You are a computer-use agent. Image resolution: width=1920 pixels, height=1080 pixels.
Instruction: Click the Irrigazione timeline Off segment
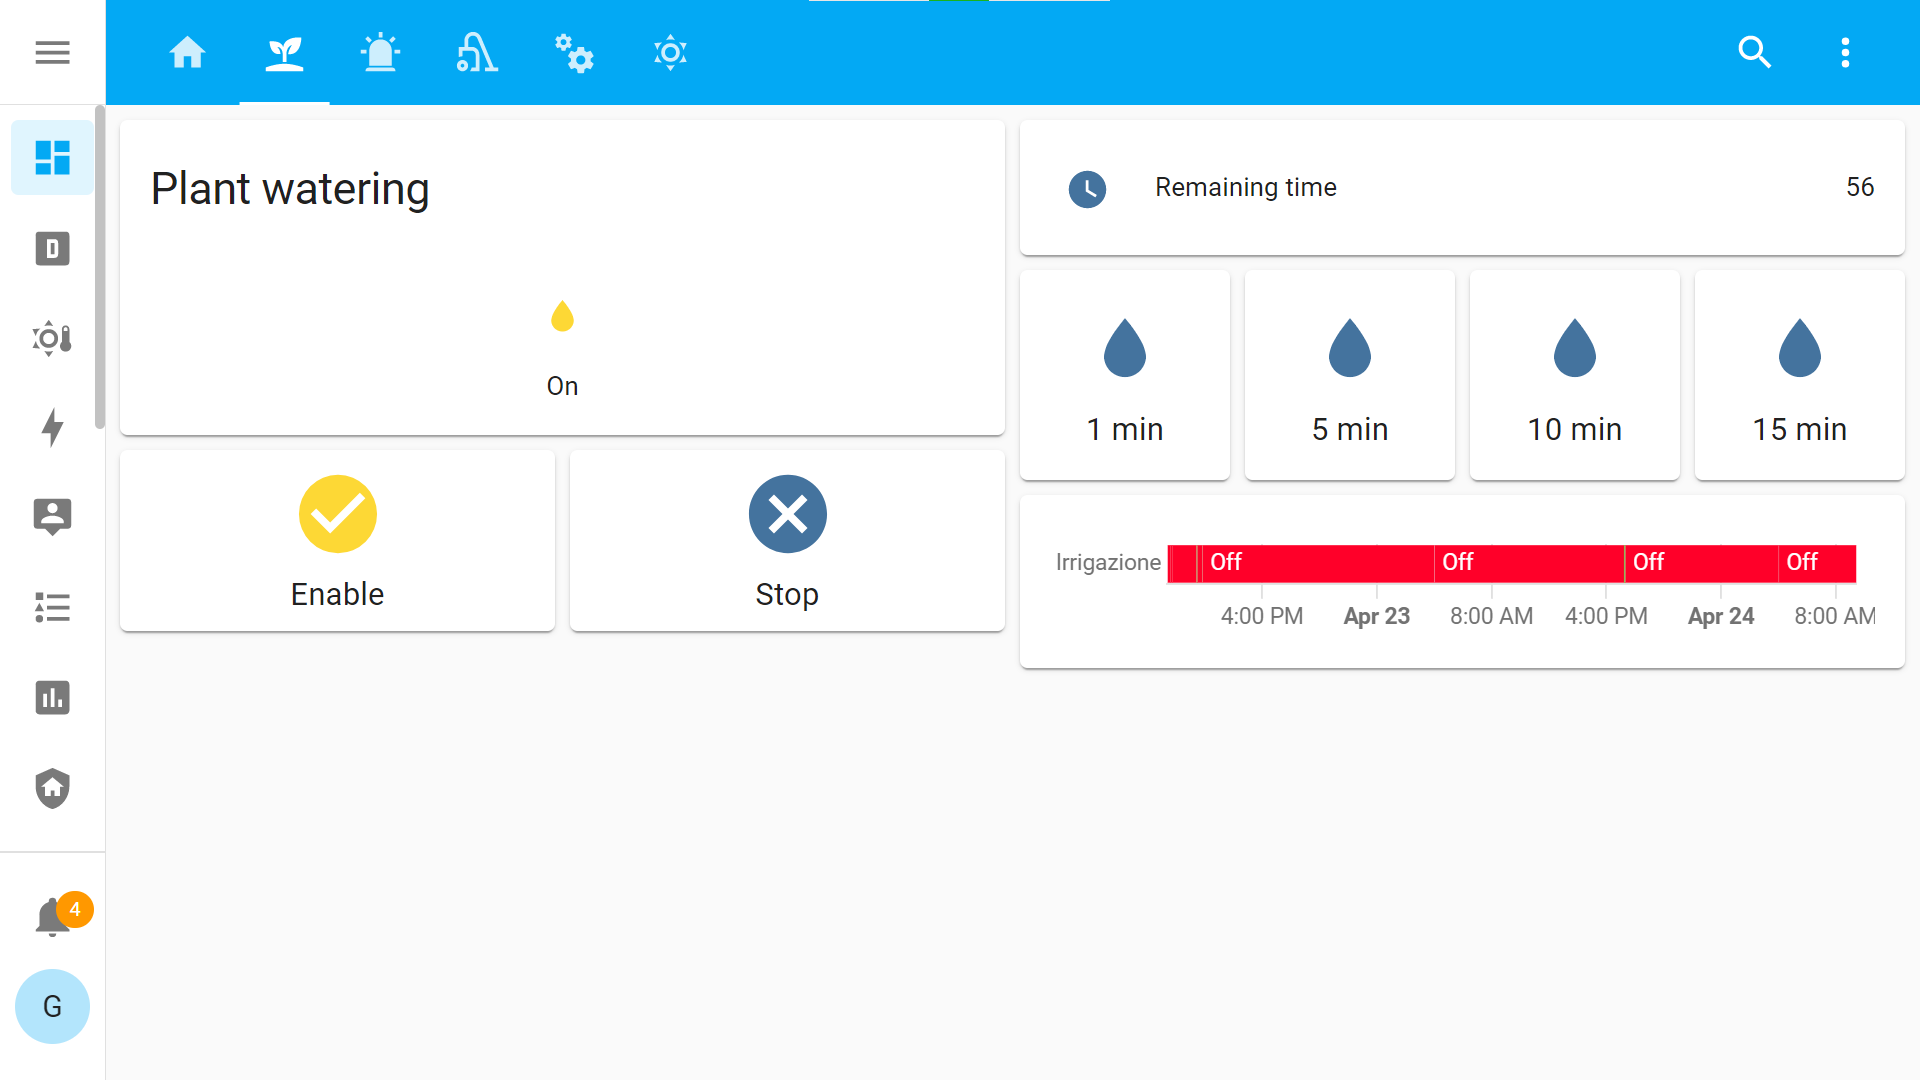click(x=1300, y=563)
